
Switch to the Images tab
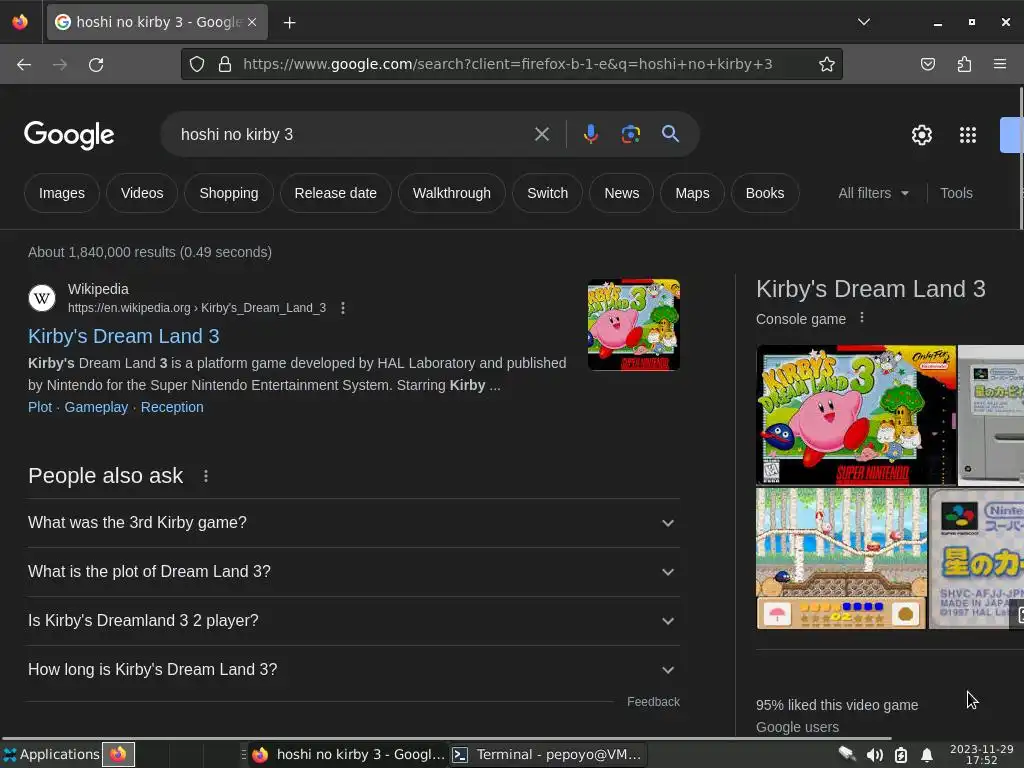coord(61,193)
